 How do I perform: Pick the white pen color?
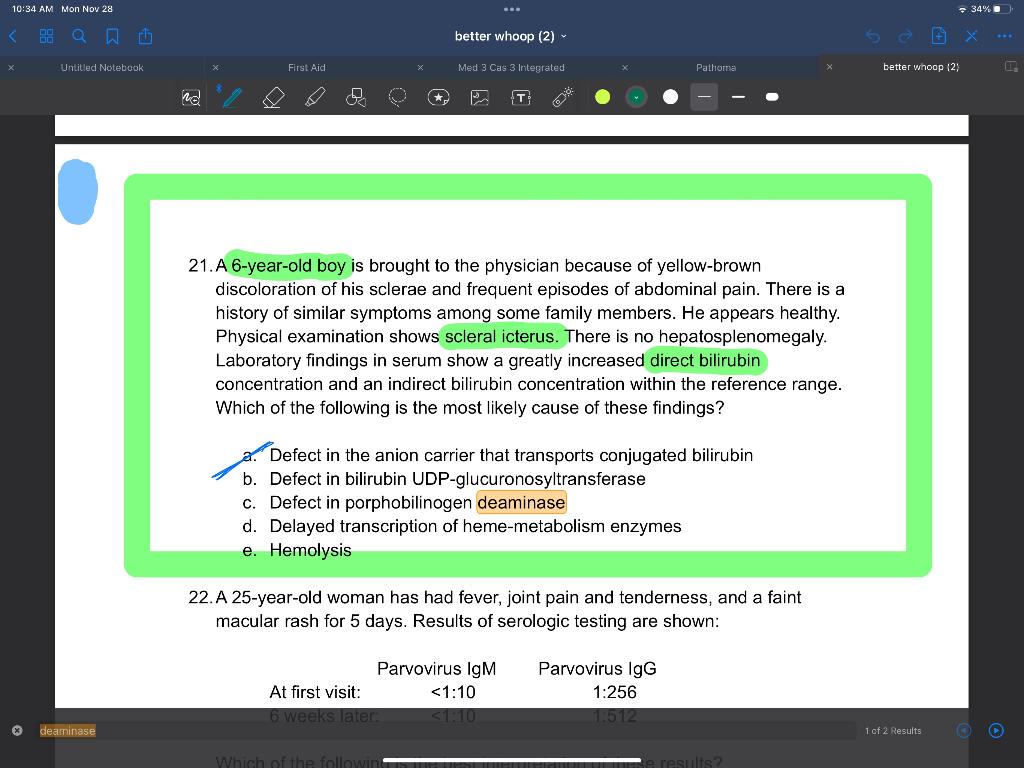tap(671, 97)
